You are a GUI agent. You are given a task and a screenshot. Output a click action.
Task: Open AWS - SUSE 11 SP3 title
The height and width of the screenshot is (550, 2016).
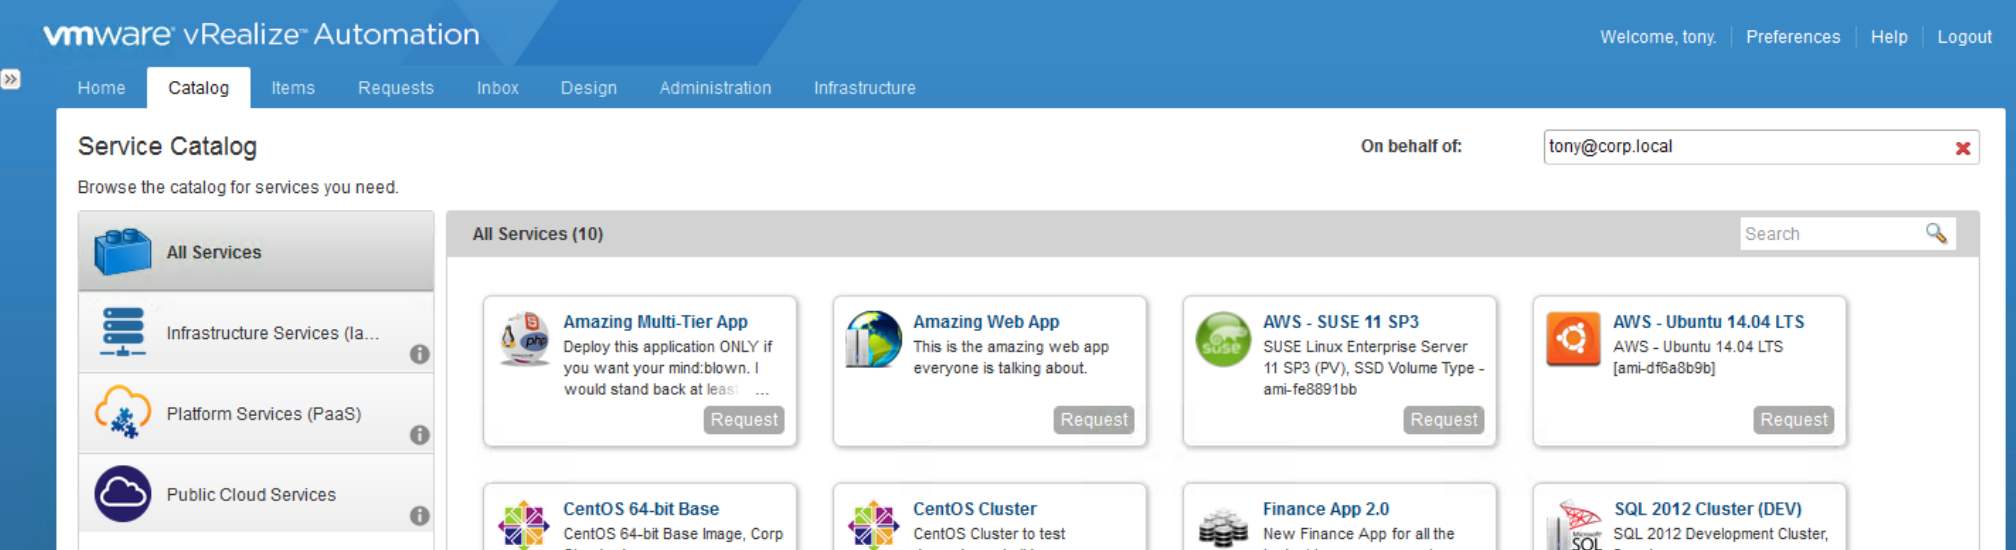(1341, 322)
